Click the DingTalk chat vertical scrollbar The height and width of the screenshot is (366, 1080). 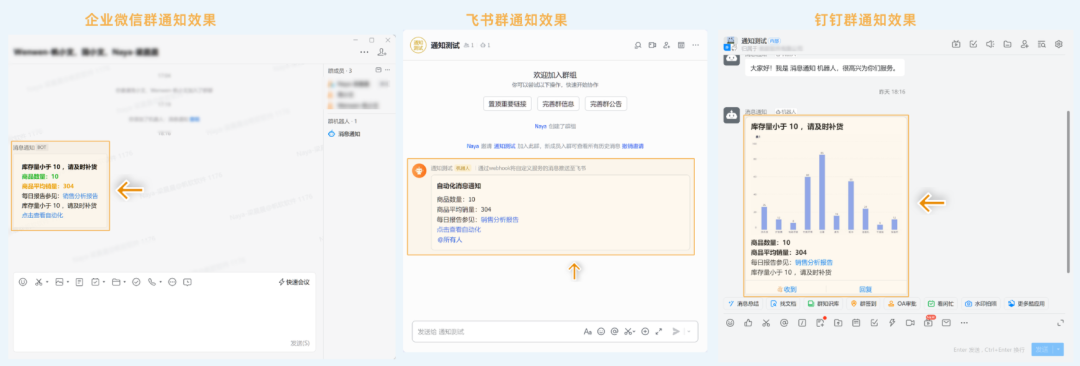pyautogui.click(x=1069, y=193)
